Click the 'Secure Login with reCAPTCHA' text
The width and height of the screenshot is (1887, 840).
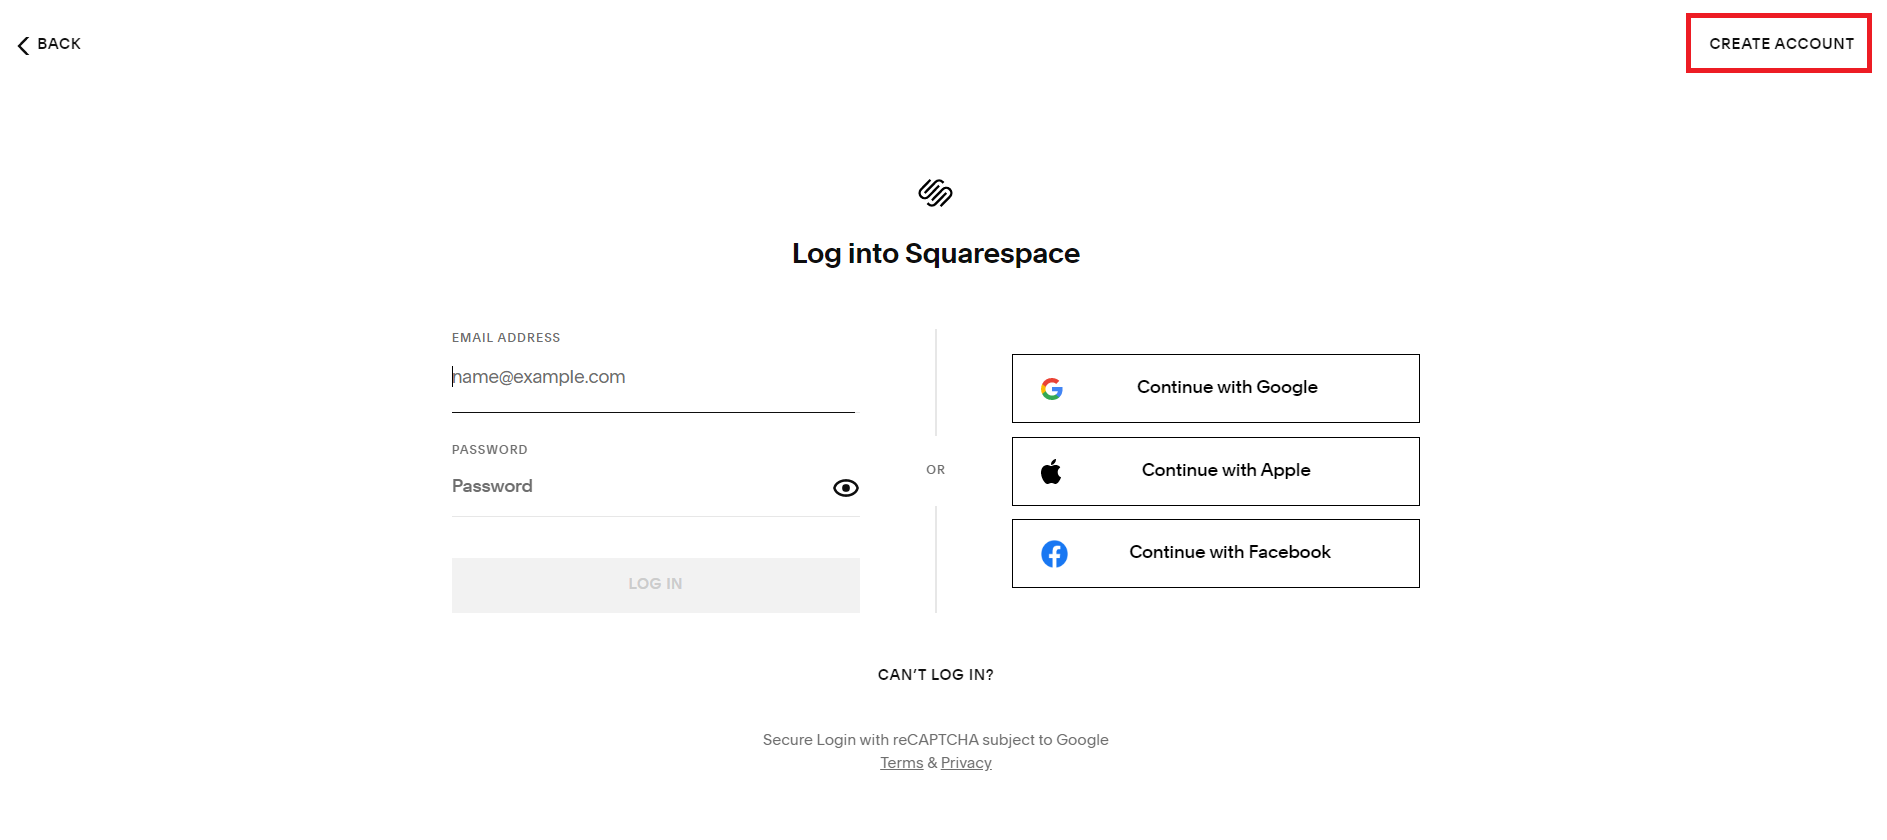[x=935, y=740]
